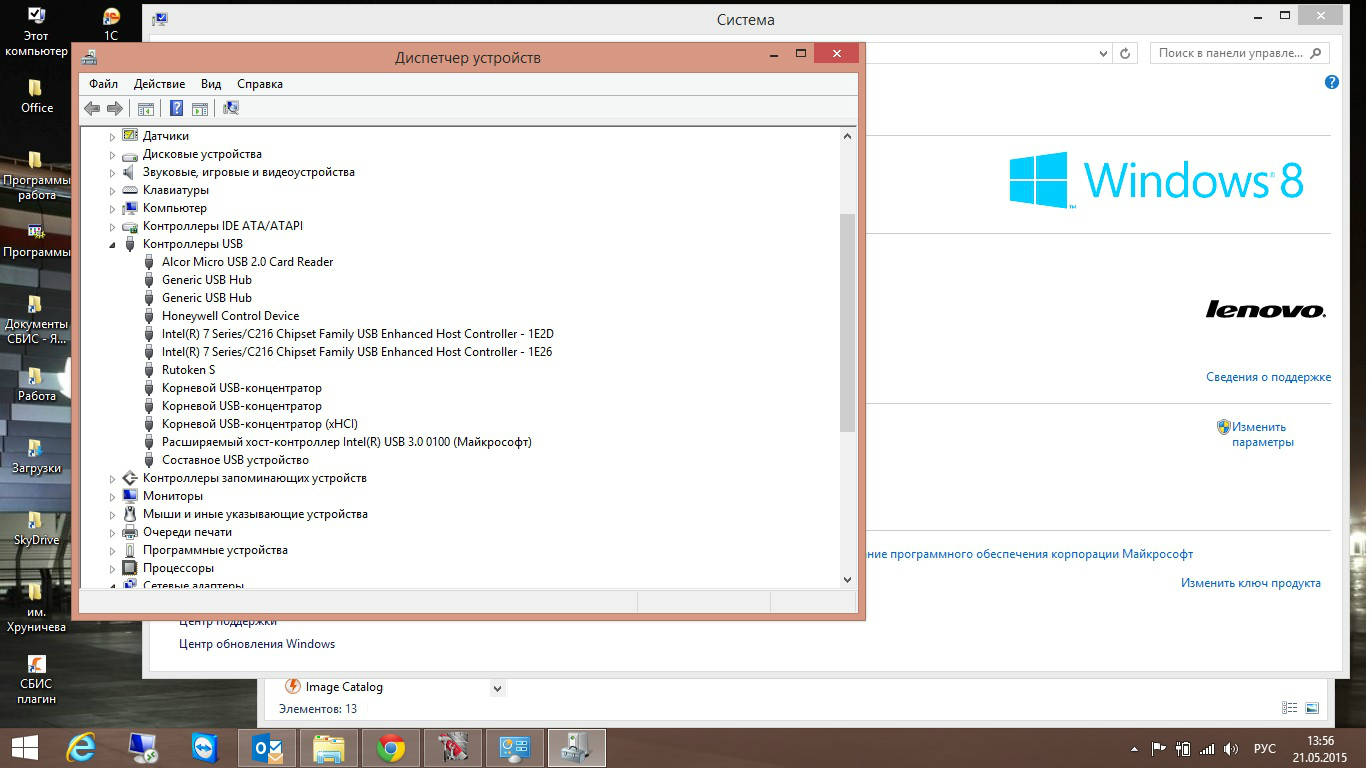Click the Изменить параметры link
The image size is (1372, 784).
1261,434
